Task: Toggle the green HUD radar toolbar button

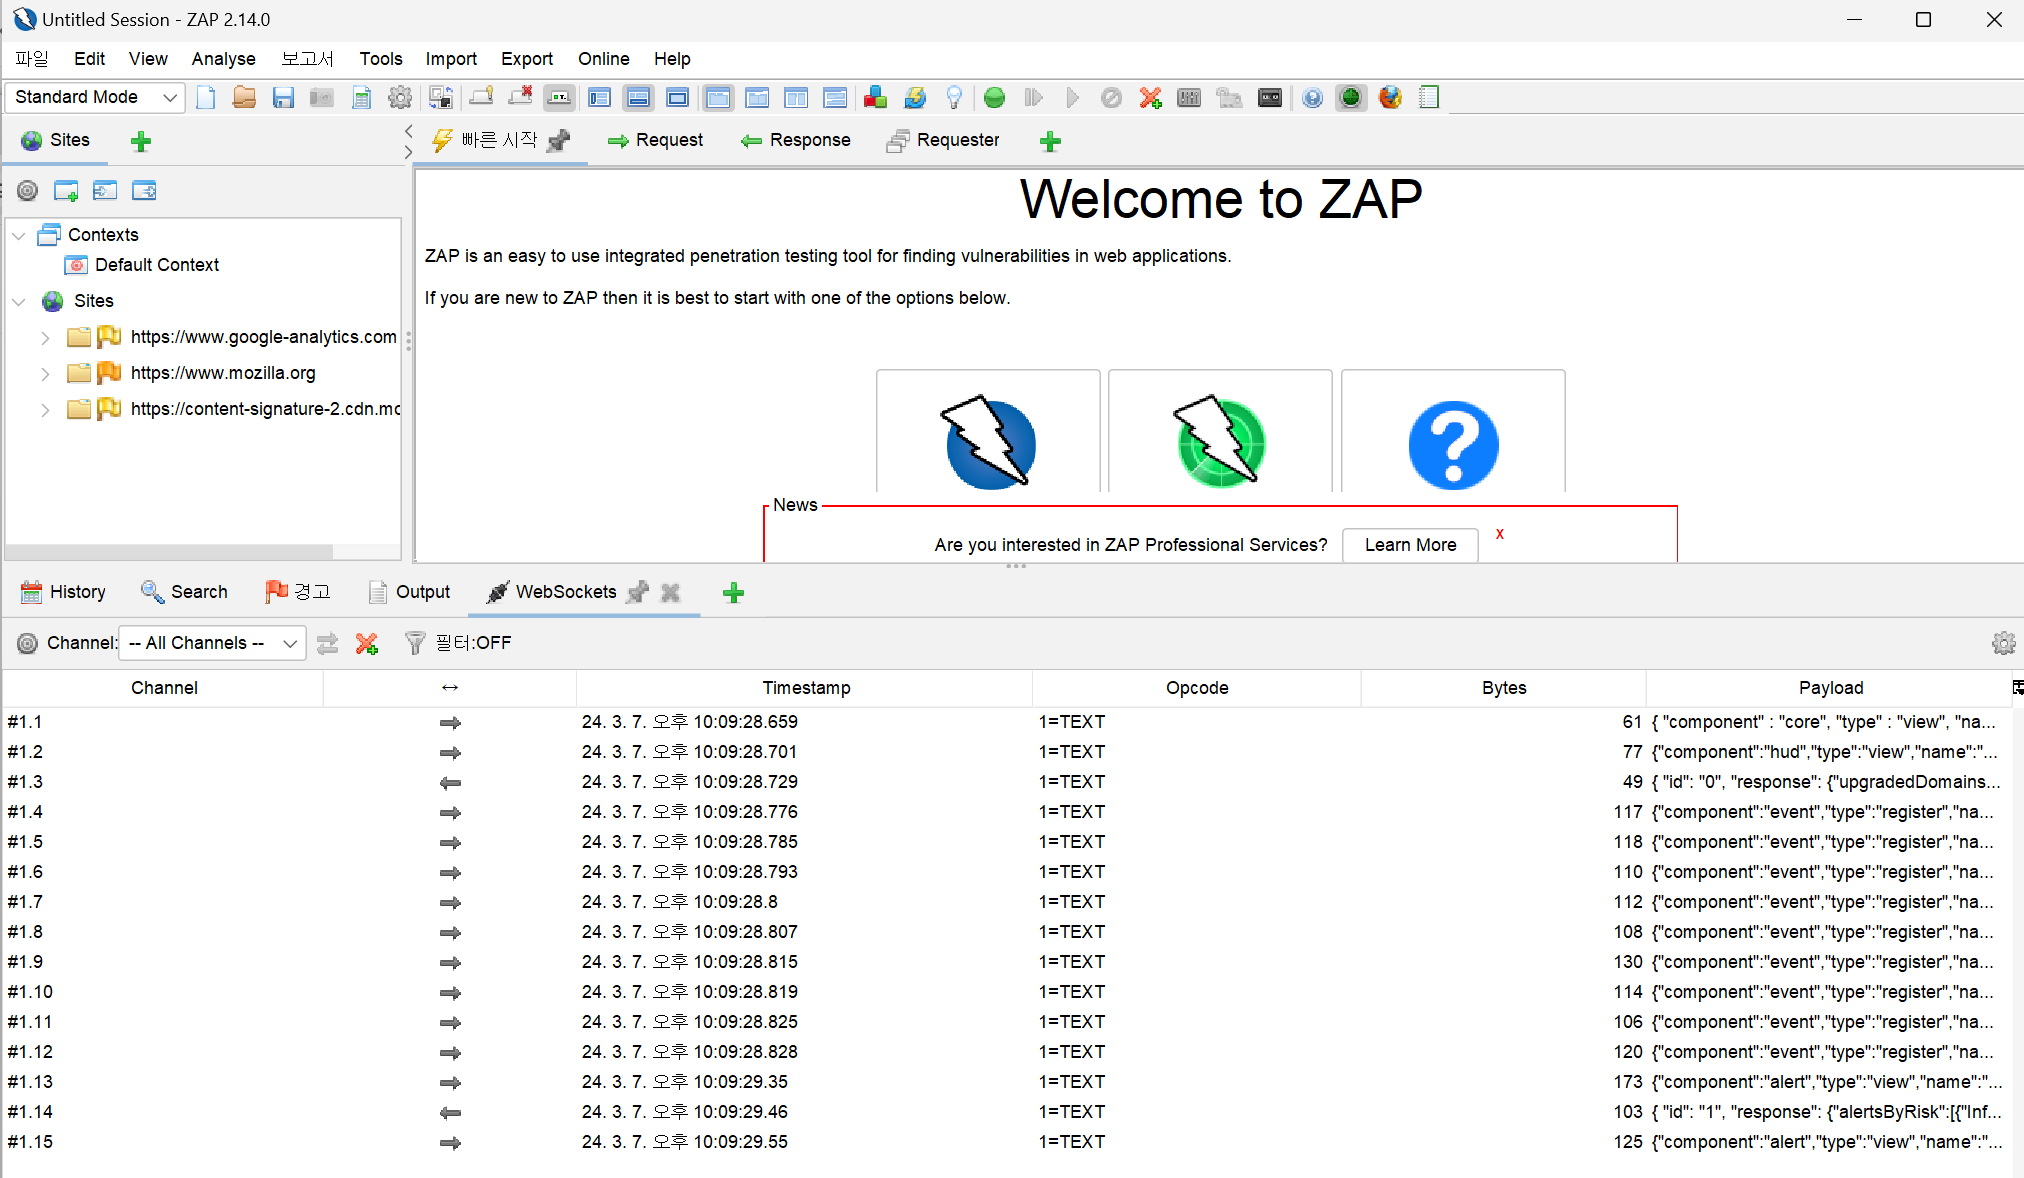Action: (1350, 97)
